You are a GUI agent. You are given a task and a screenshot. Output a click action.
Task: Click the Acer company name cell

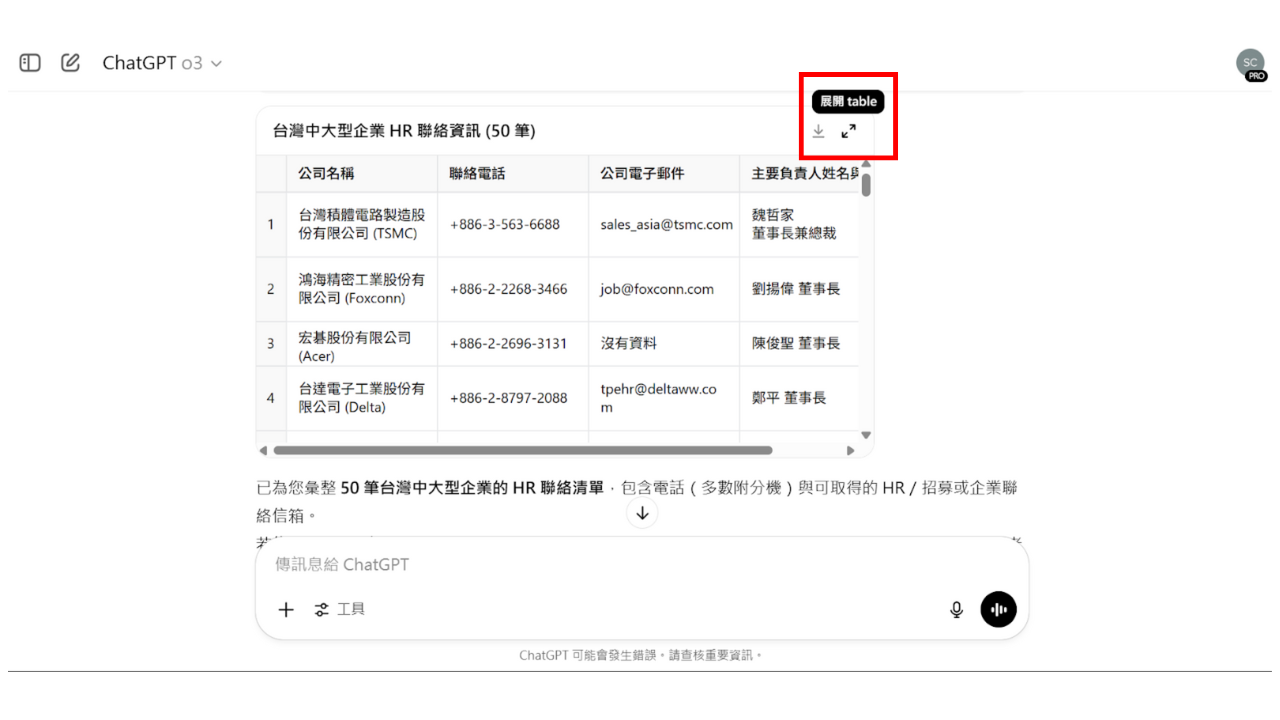pyautogui.click(x=362, y=344)
